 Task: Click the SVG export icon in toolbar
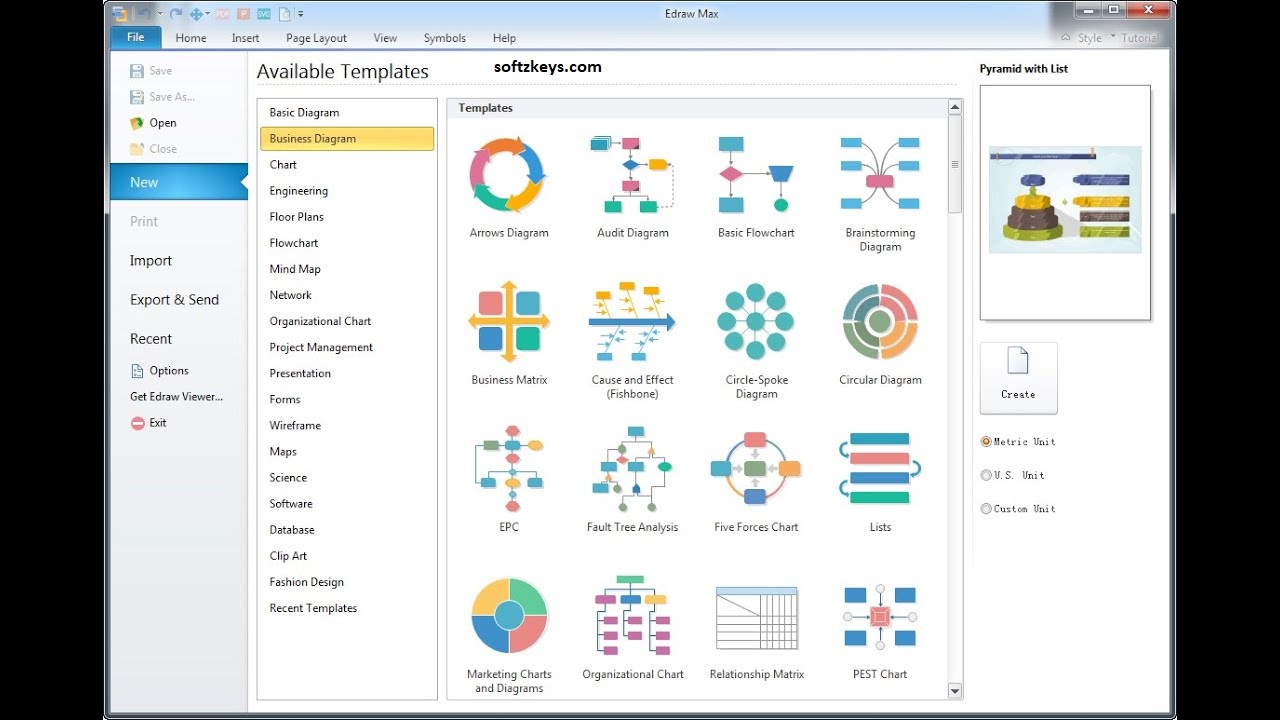click(264, 14)
